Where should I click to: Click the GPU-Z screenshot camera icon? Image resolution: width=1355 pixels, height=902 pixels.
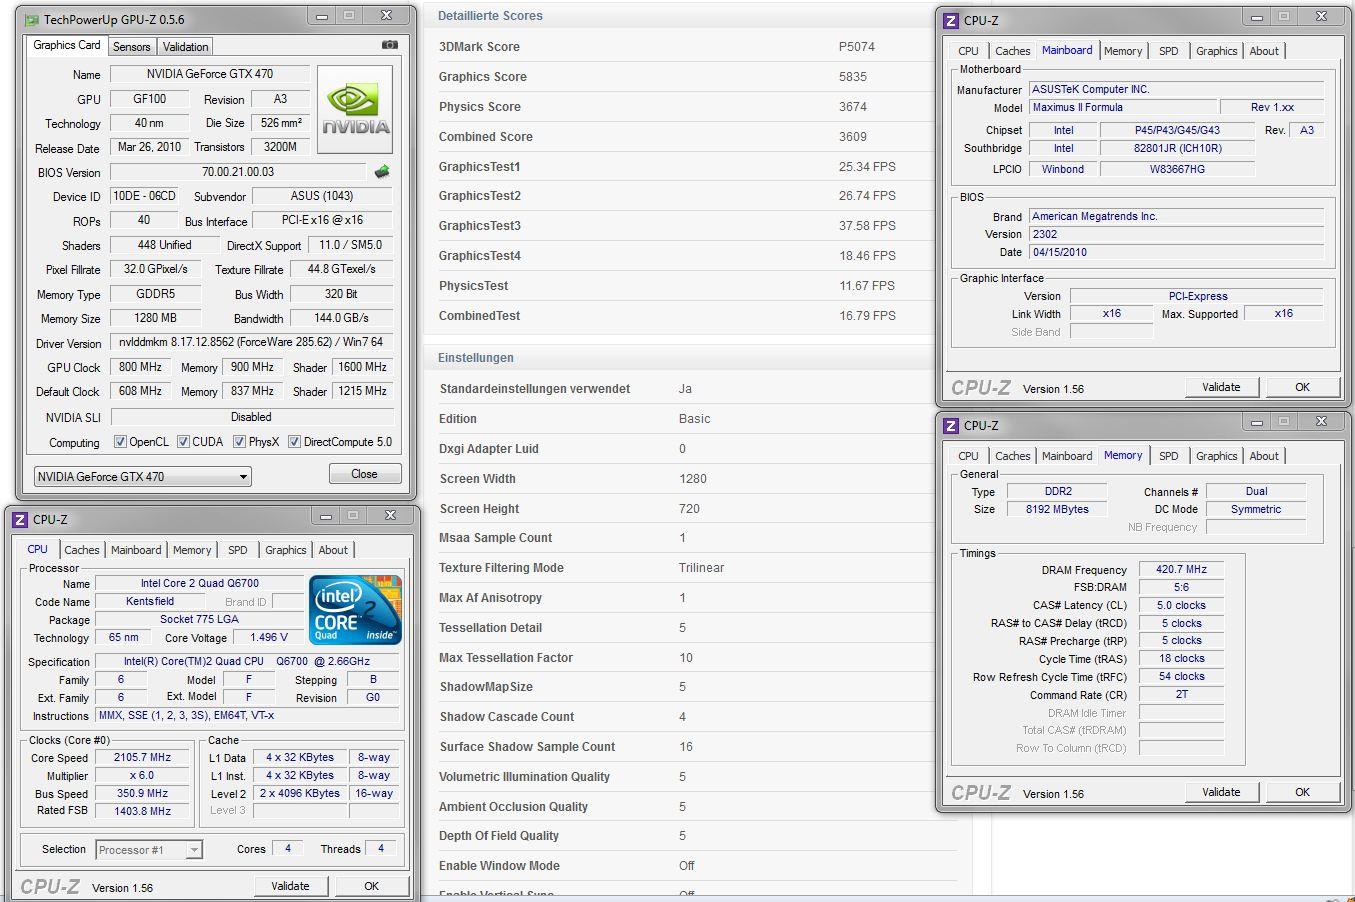pos(390,45)
